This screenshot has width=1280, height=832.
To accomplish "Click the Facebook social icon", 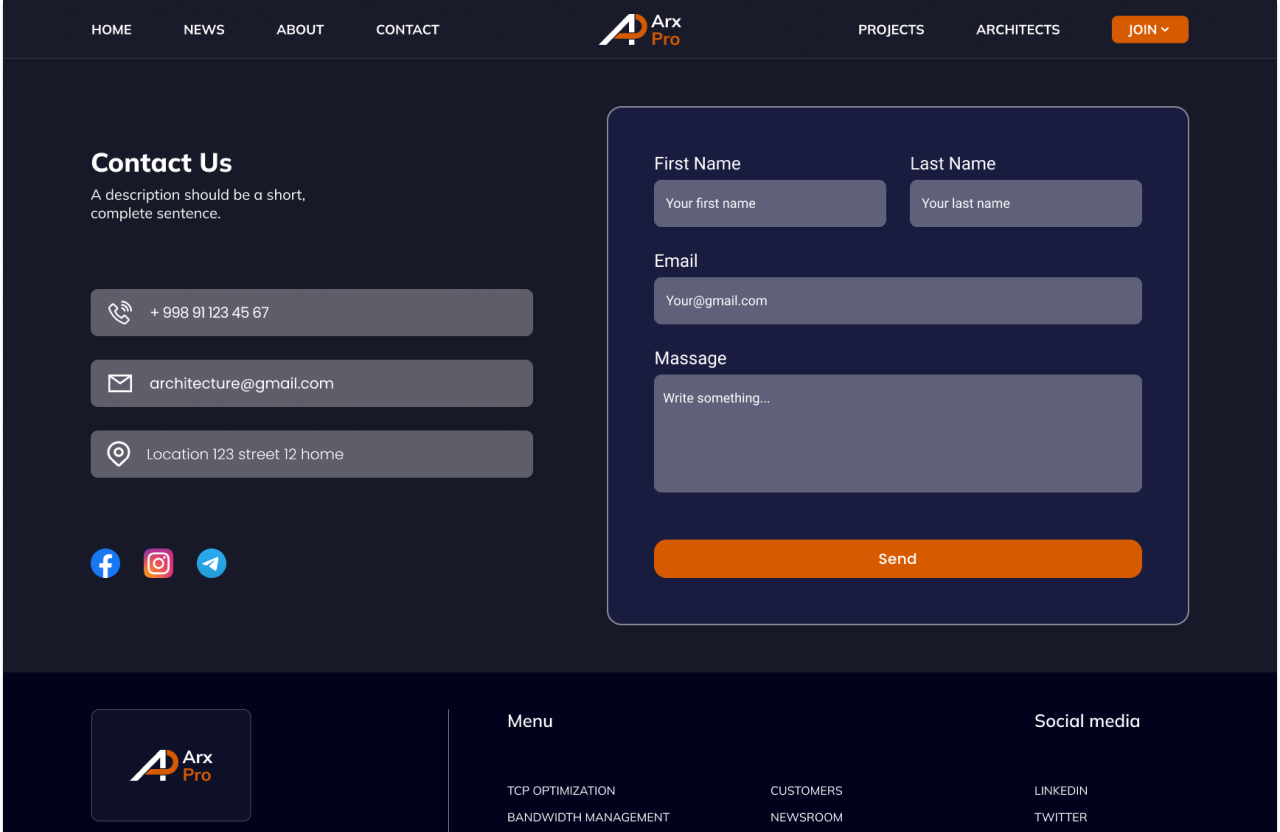I will click(105, 564).
